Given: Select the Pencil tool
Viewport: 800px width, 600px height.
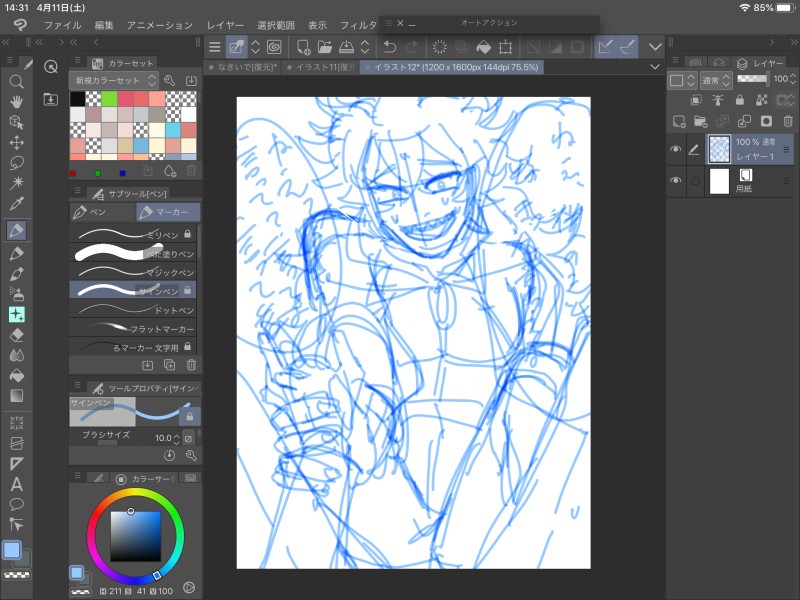Looking at the screenshot, I should click(x=16, y=254).
